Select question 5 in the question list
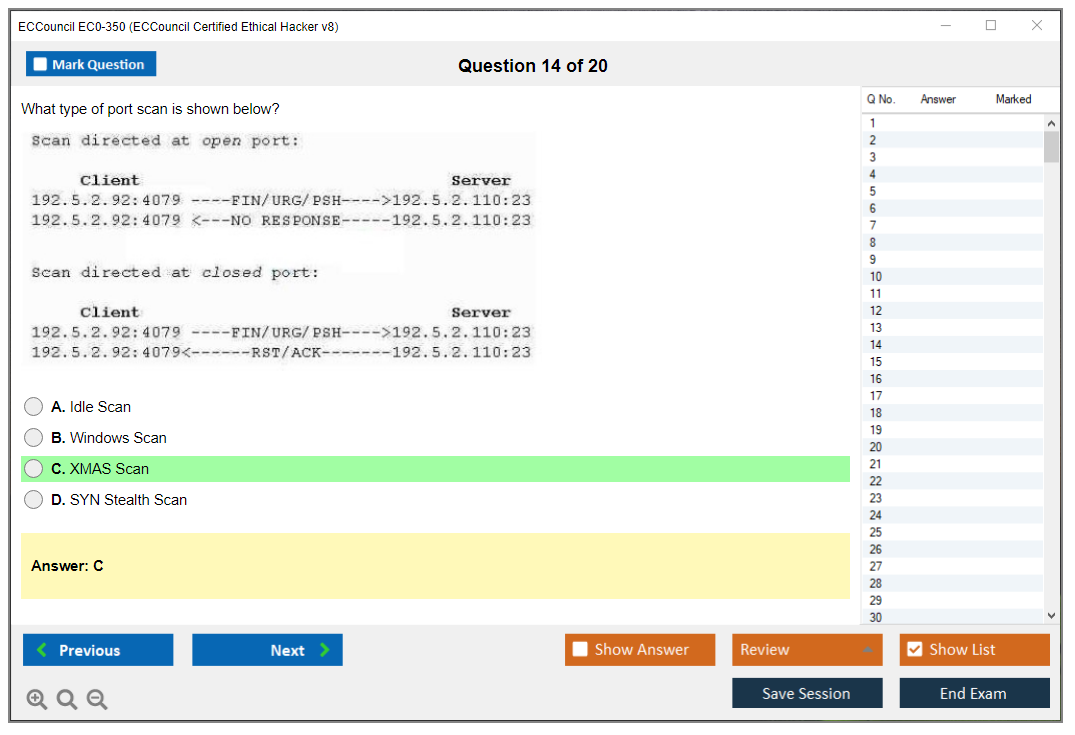 873,191
